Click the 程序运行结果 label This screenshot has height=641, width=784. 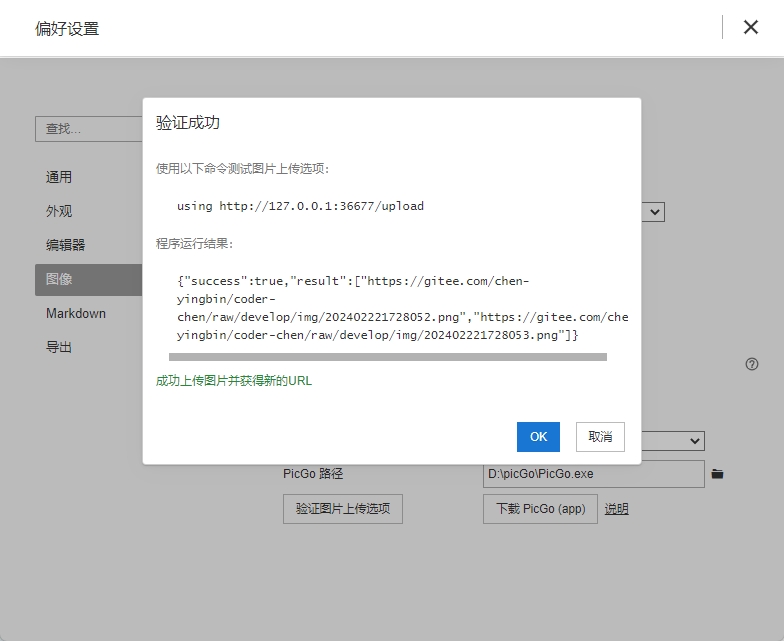click(x=194, y=244)
